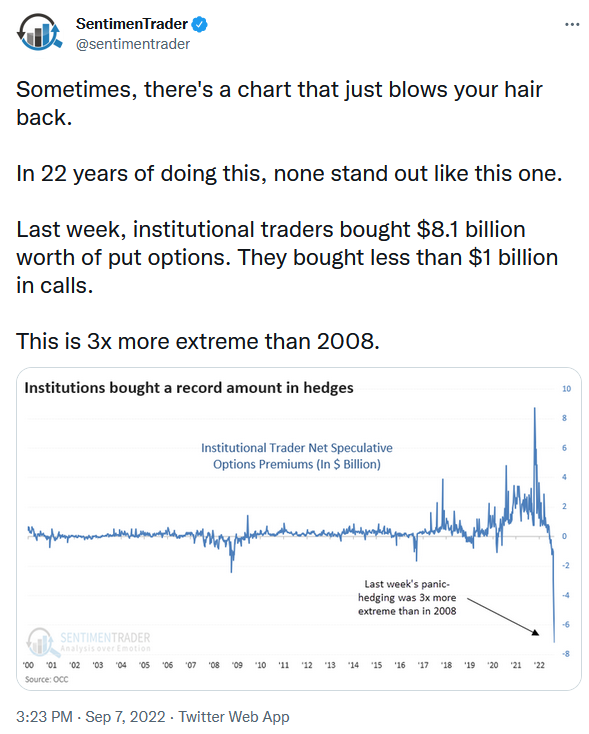This screenshot has height=734, width=589.
Task: Click the 10 value on the y-axis
Action: click(x=567, y=389)
